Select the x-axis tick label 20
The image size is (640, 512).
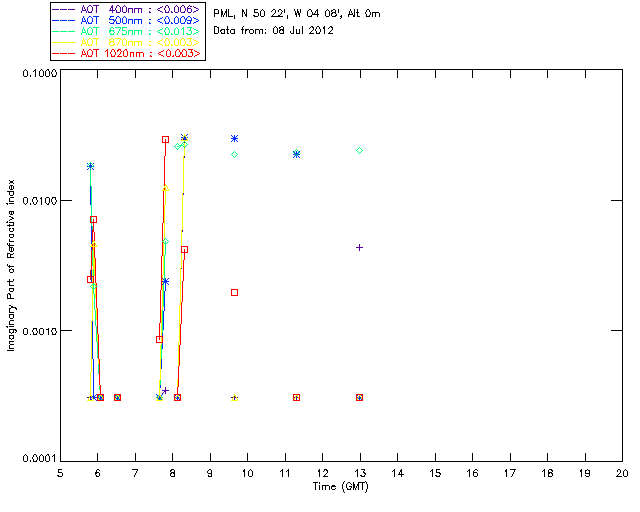(621, 472)
